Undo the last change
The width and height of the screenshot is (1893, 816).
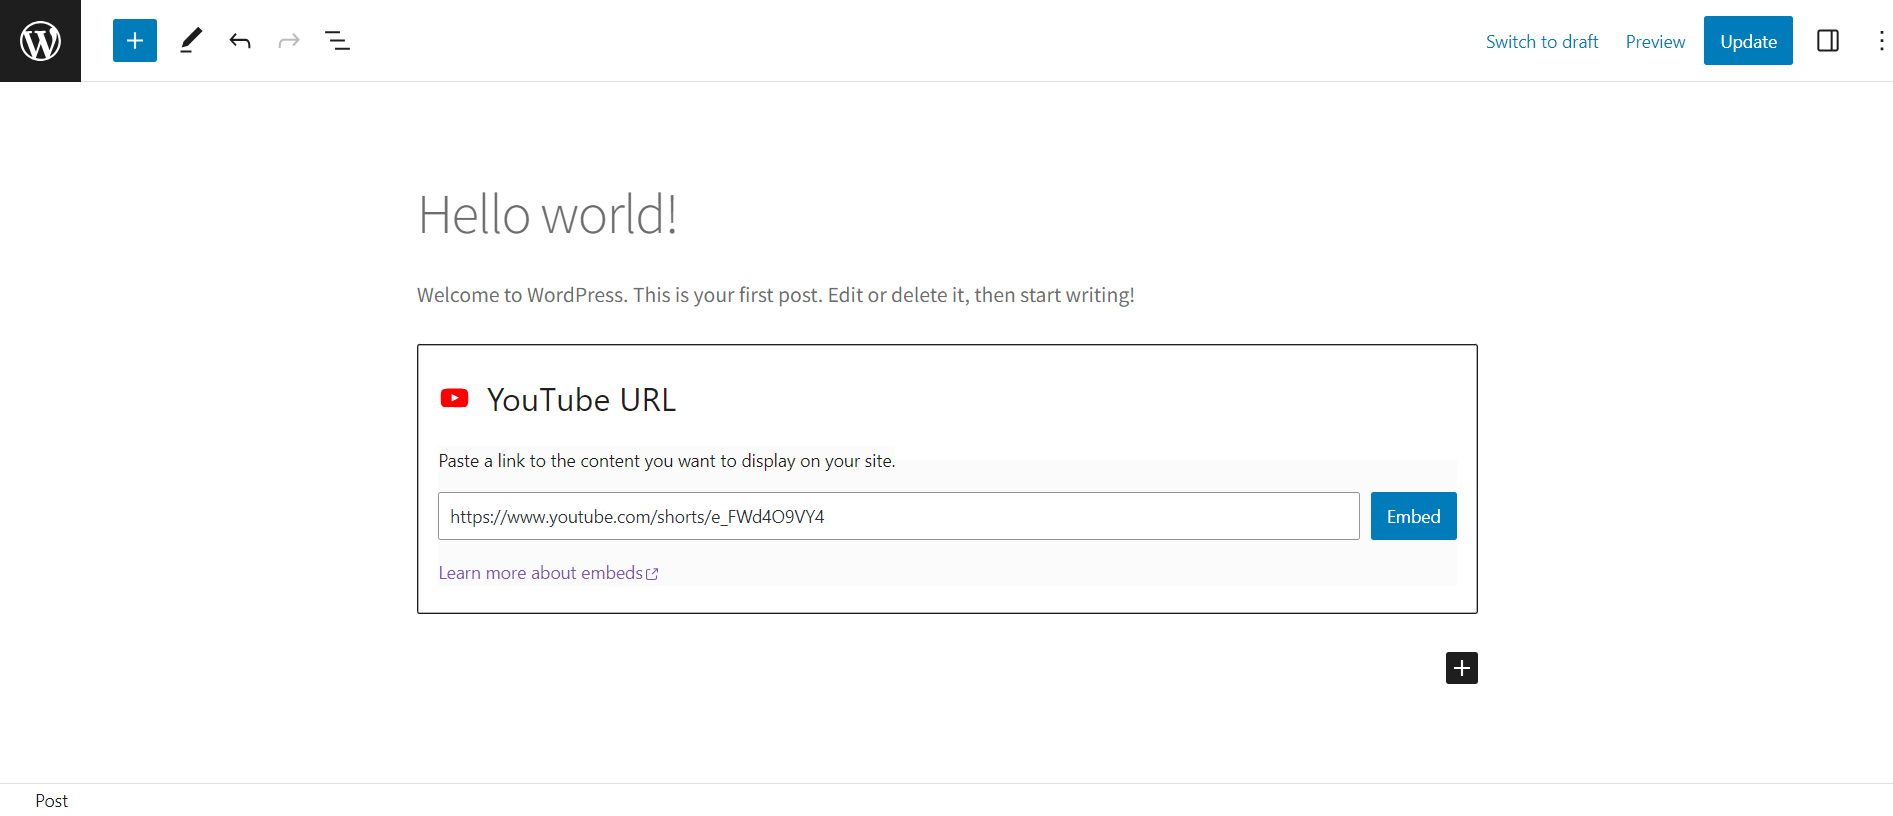(x=240, y=41)
